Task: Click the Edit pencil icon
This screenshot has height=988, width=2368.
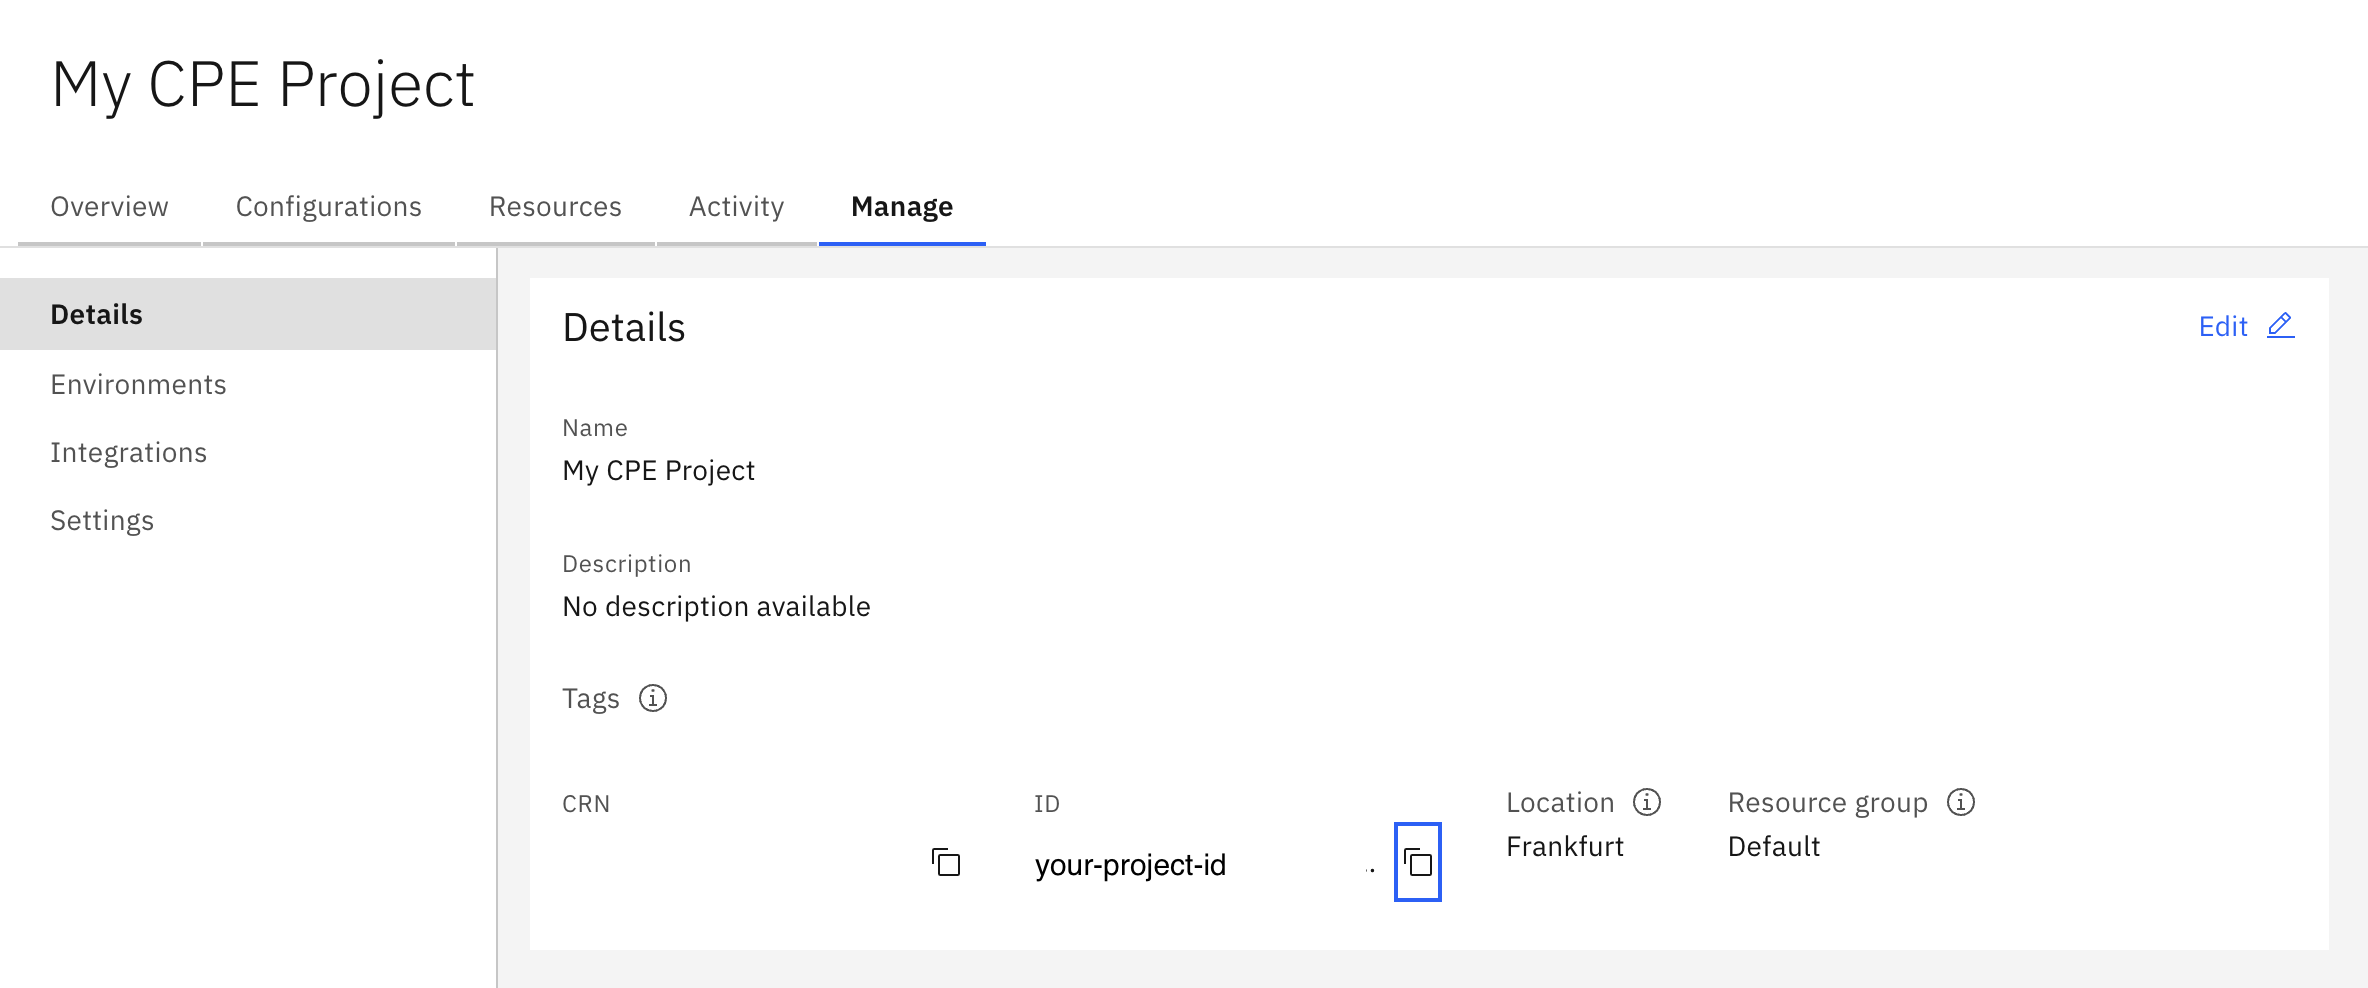Action: pos(2280,326)
